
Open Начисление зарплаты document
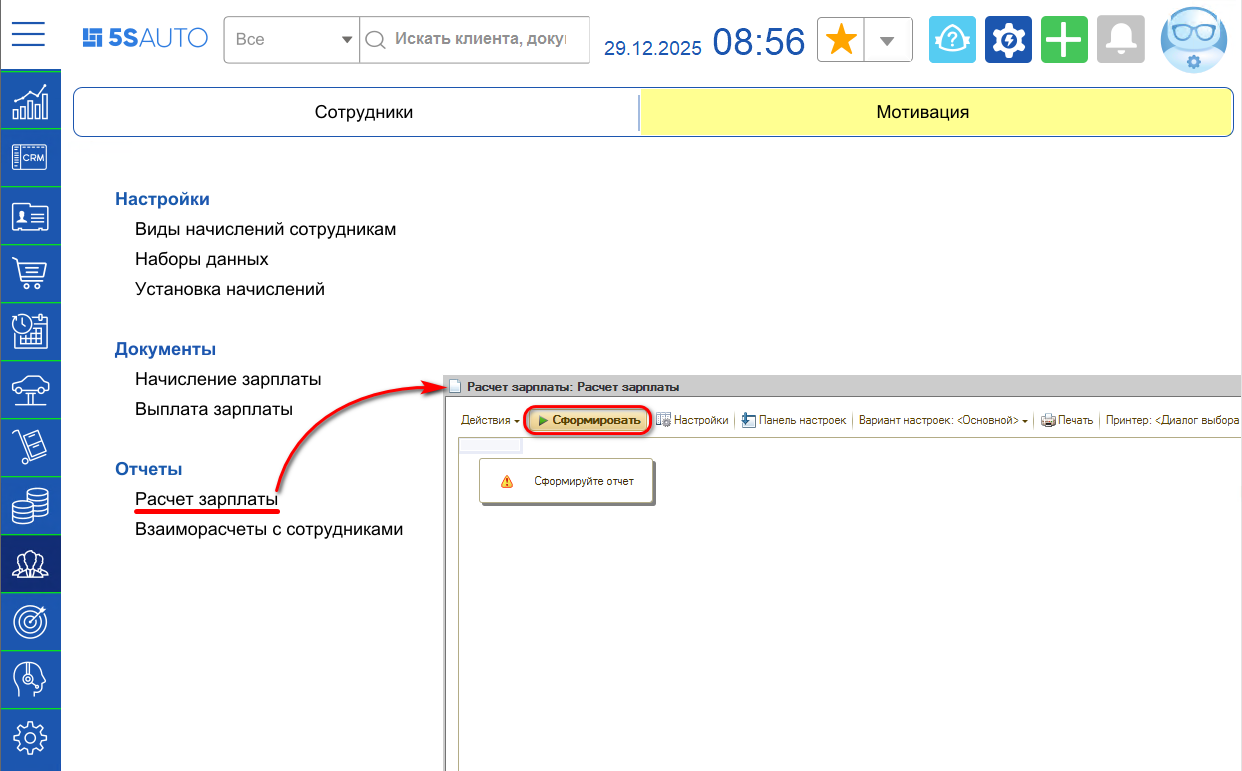pos(228,379)
